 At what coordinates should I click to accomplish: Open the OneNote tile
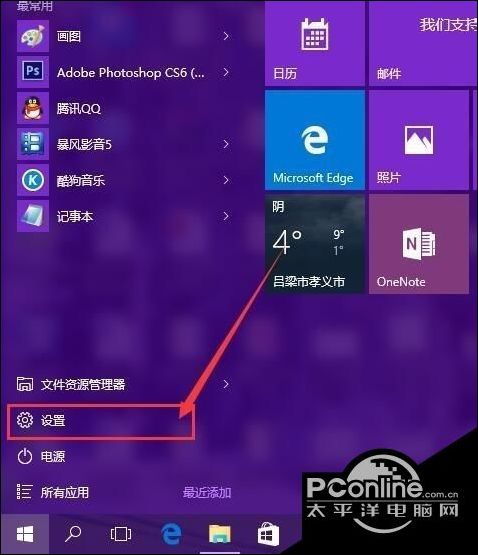tap(419, 244)
